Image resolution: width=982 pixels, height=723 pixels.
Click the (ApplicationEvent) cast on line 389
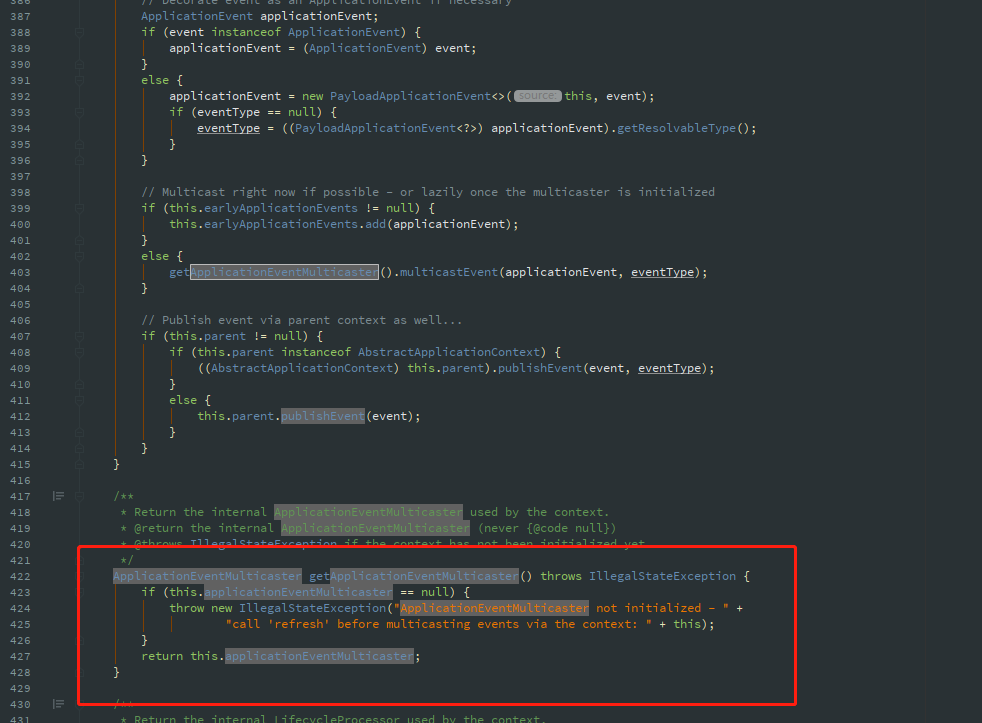coord(364,48)
